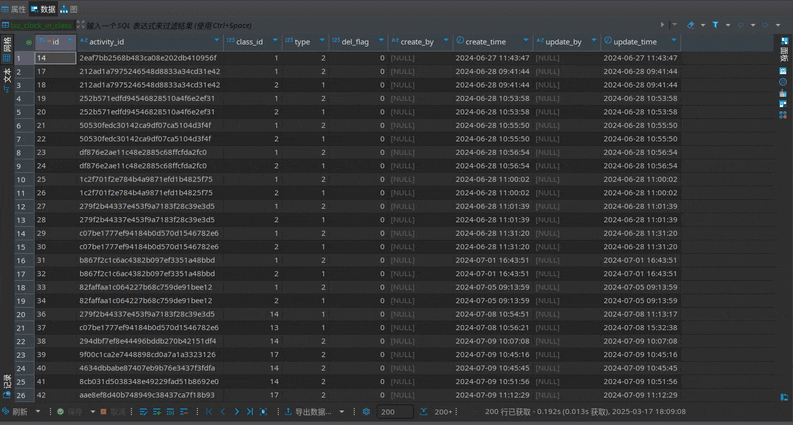Image resolution: width=793 pixels, height=425 pixels.
Task: Click the id column header
Action: [x=56, y=41]
